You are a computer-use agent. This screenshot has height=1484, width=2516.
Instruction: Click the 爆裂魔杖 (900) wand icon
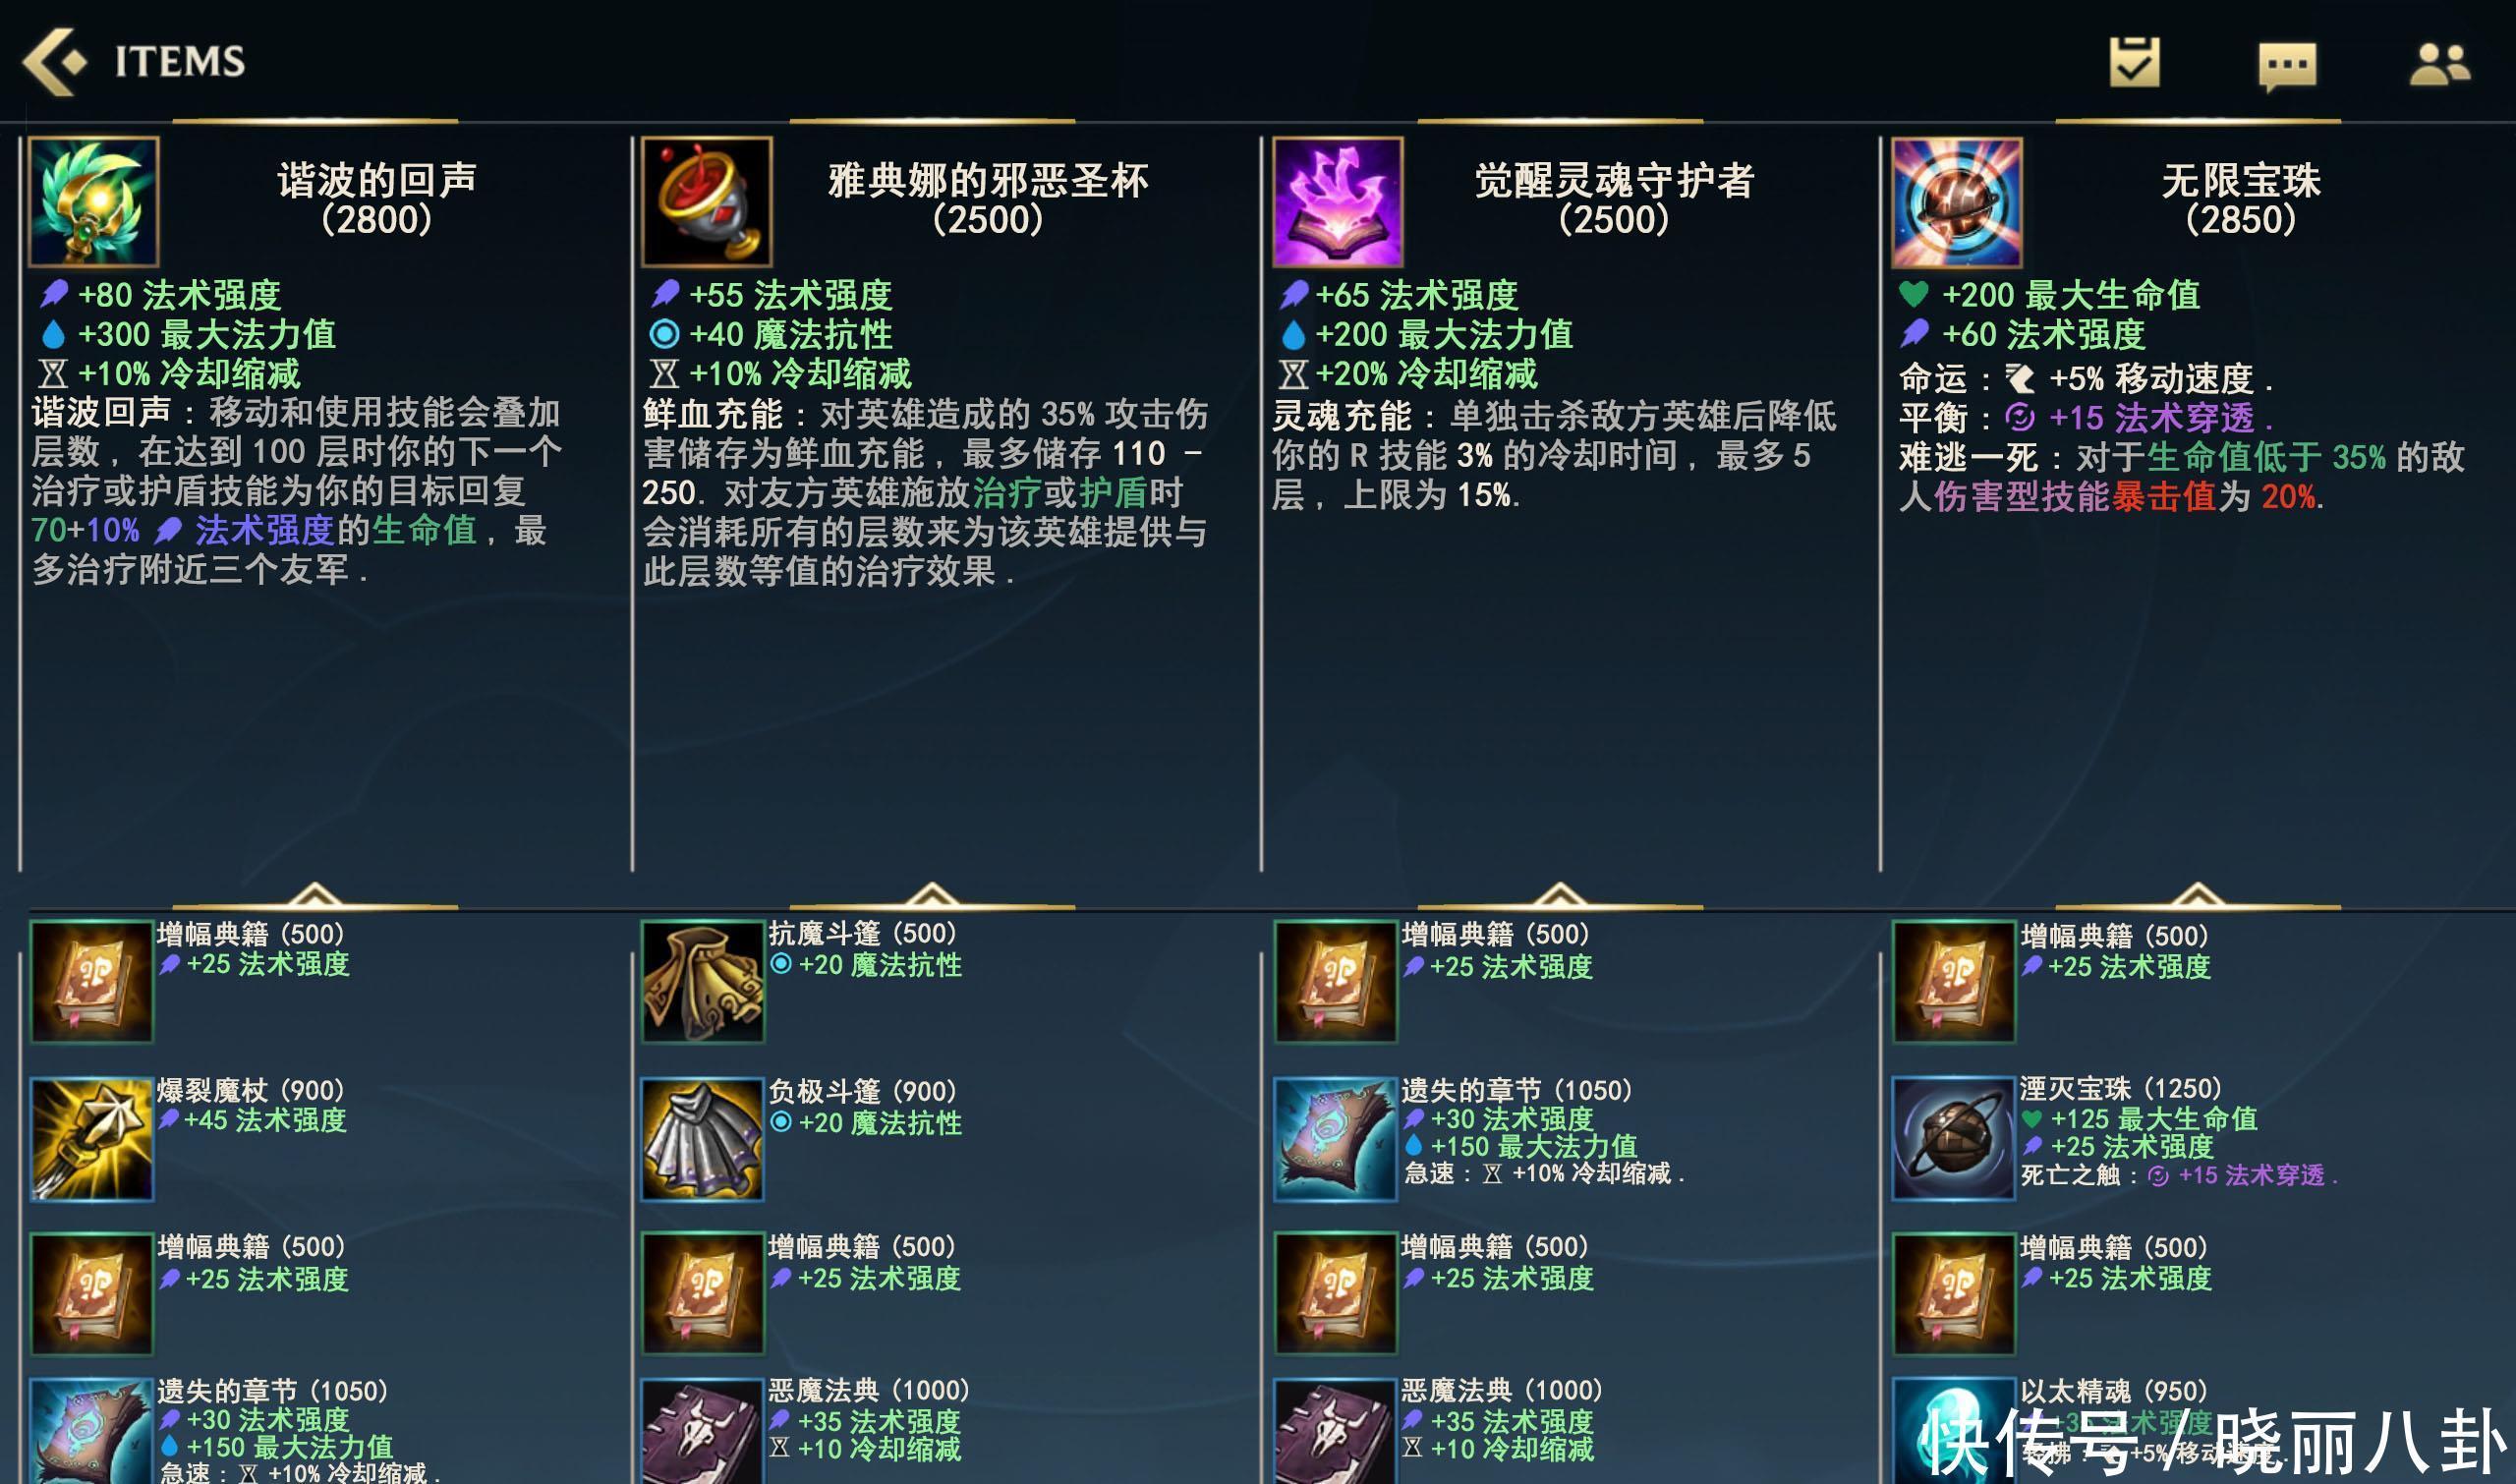[x=92, y=1138]
